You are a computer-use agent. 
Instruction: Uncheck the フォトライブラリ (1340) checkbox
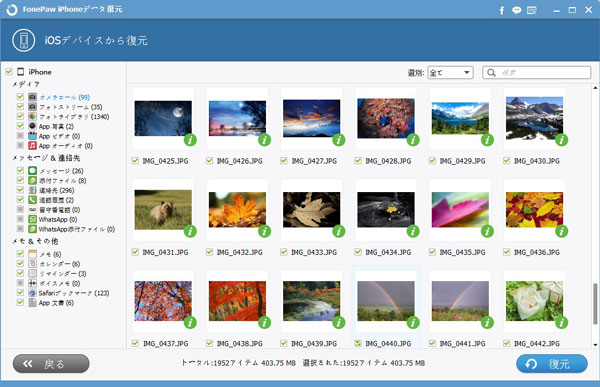[20, 116]
